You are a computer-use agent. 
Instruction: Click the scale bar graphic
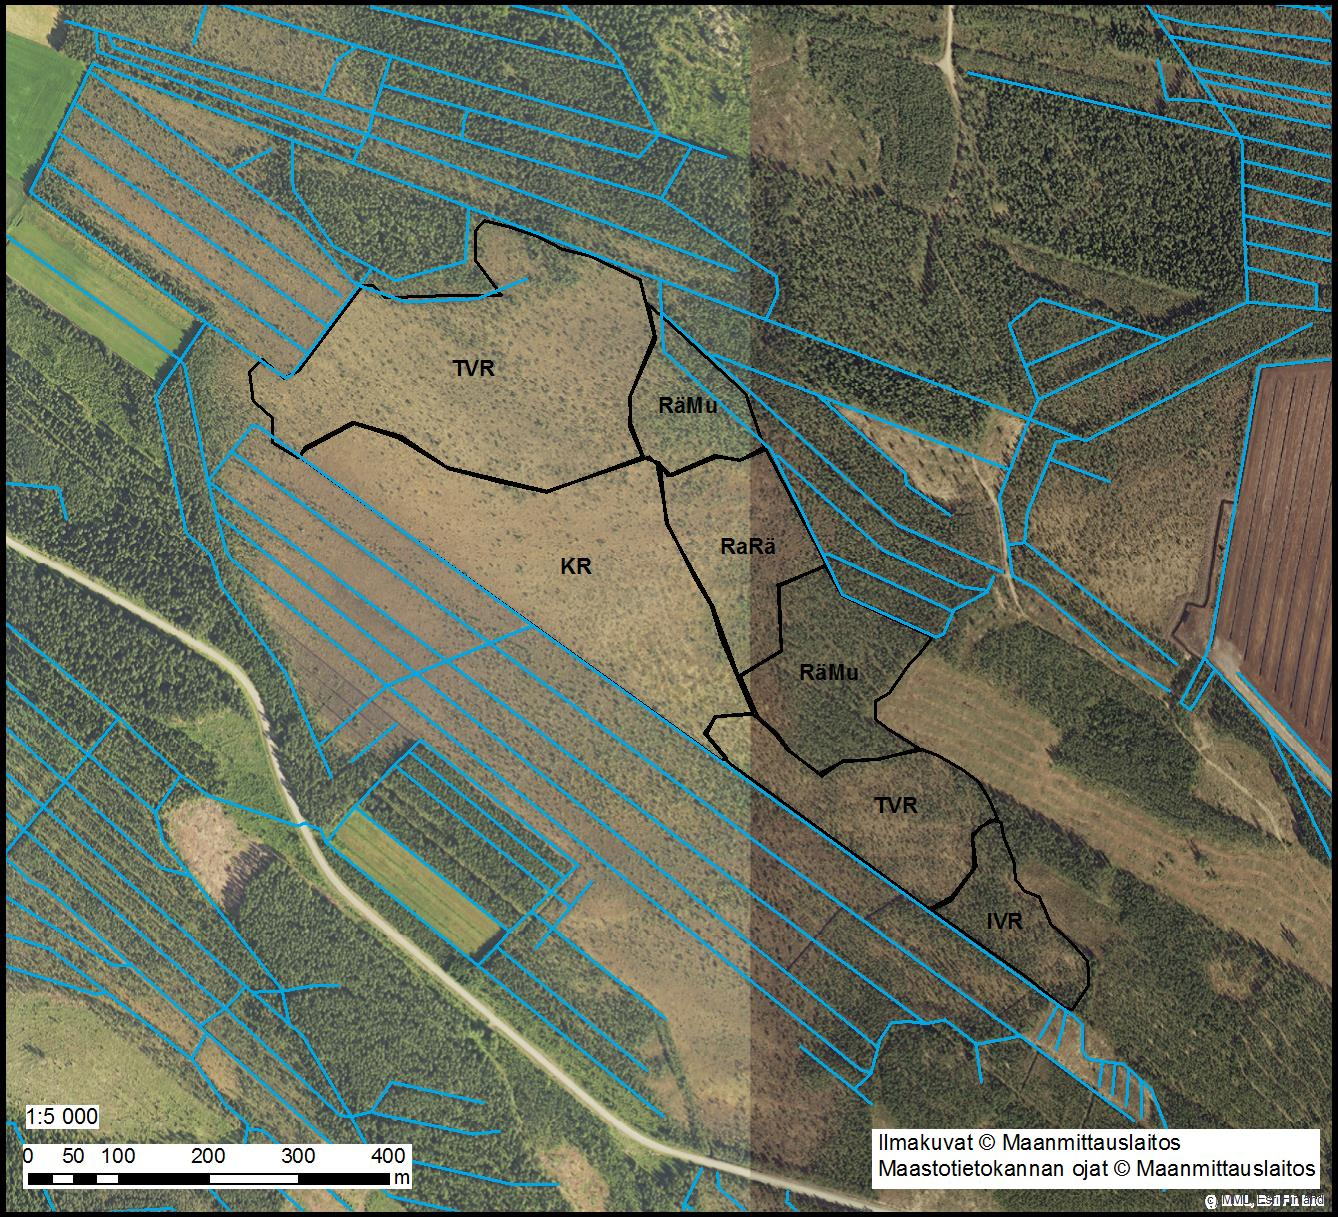208,1179
